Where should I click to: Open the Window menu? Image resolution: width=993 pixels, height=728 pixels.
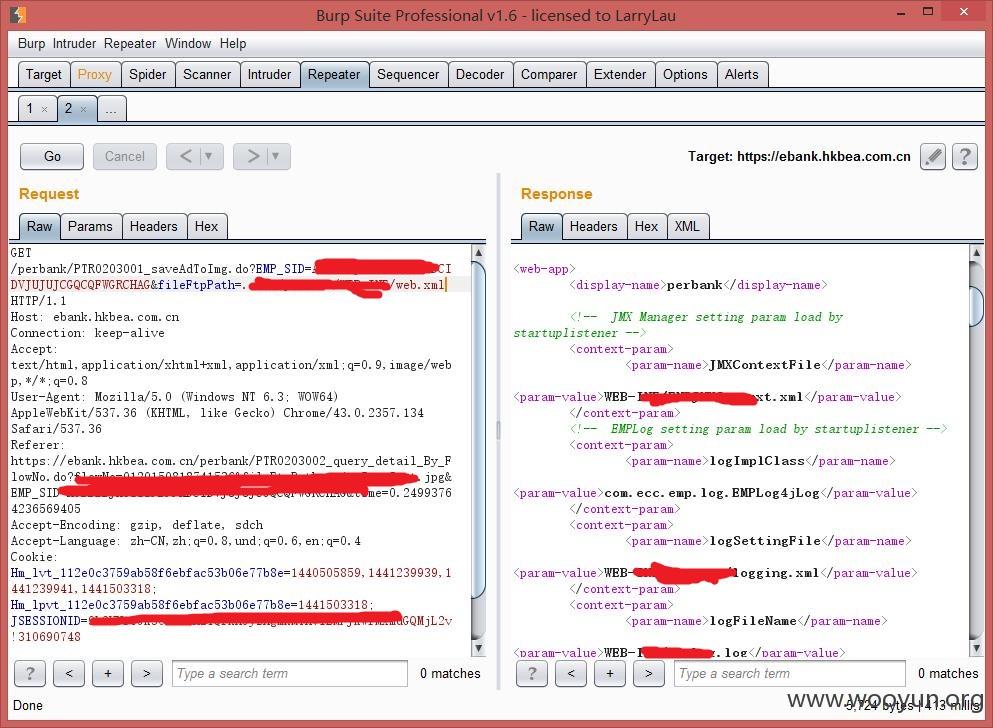tap(188, 44)
